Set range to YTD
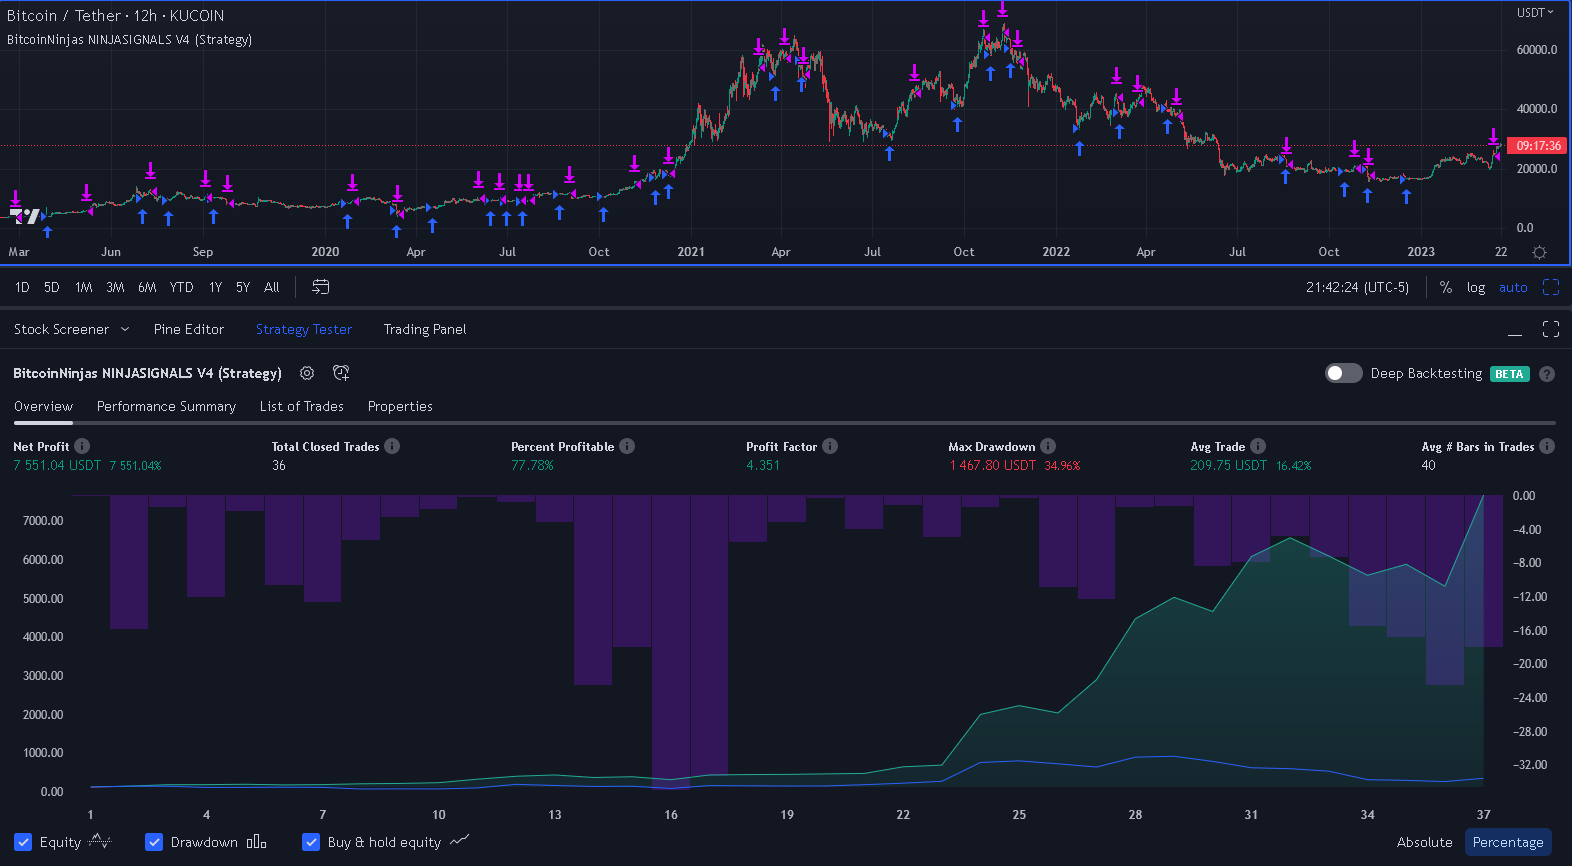1572x866 pixels. click(x=181, y=287)
